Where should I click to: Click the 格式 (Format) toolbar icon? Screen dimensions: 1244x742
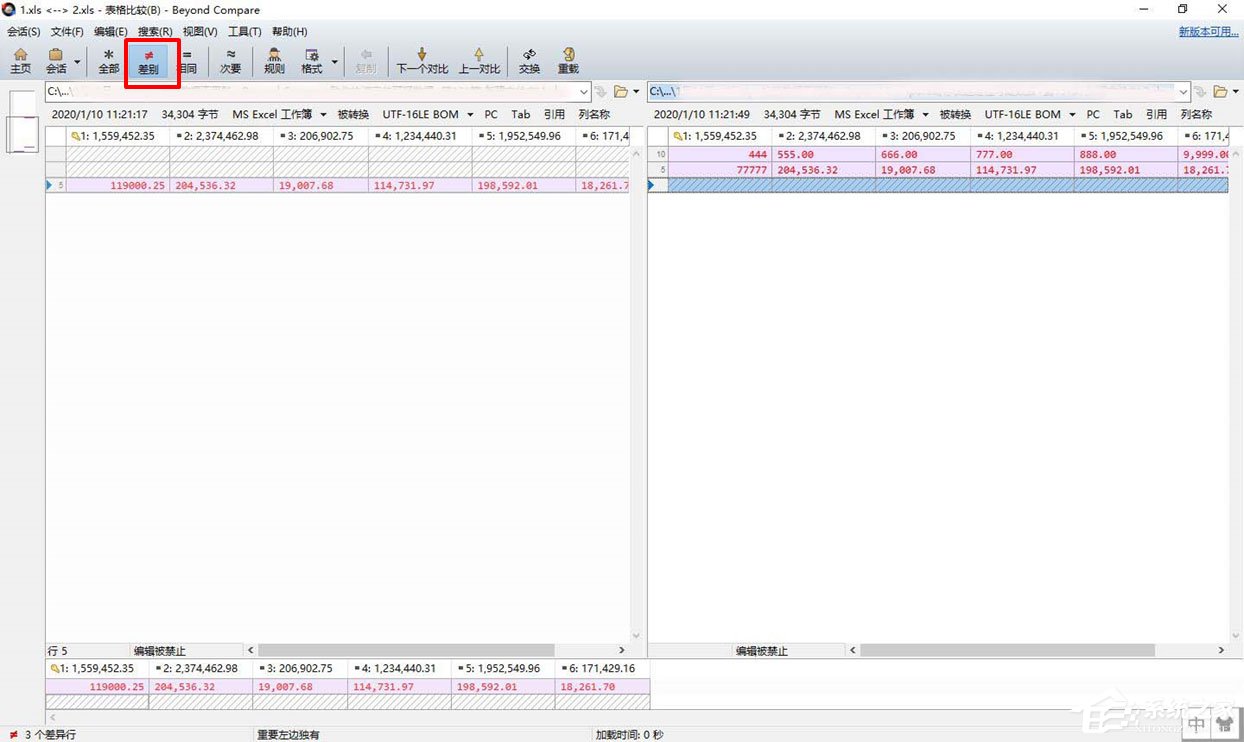pos(312,61)
